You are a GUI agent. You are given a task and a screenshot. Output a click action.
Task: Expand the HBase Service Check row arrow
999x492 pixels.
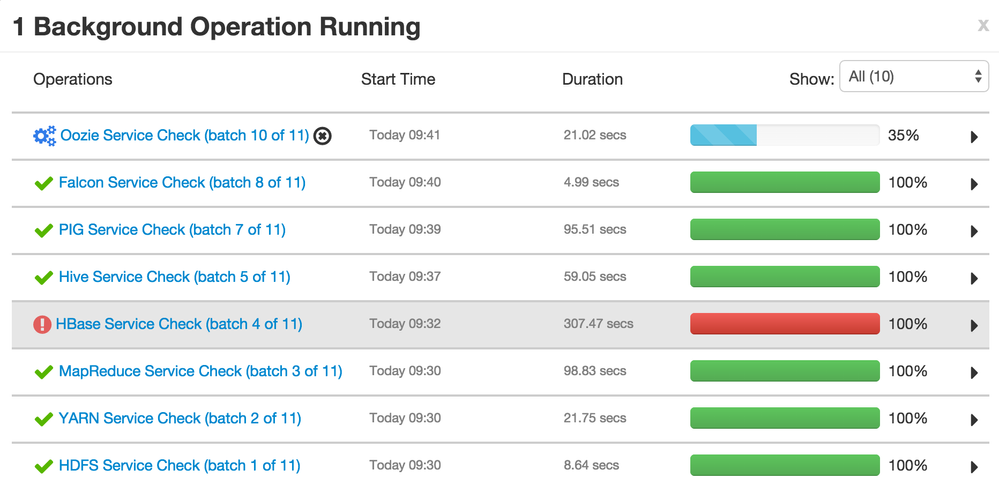coord(974,325)
